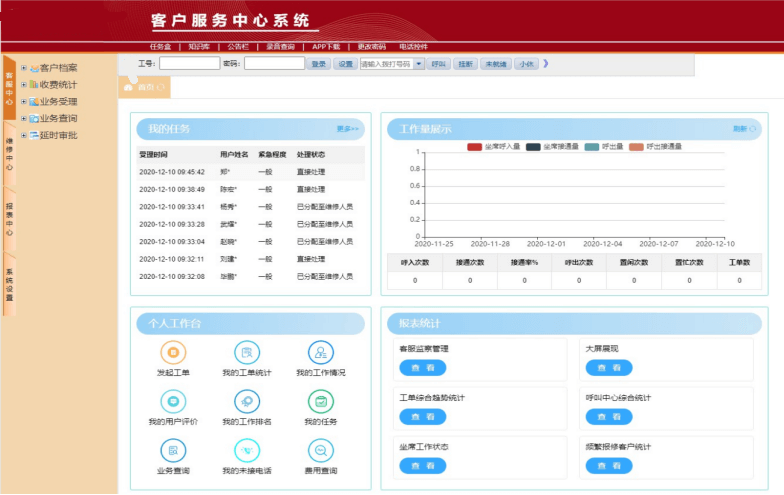
Task: Open 我的工作情况 icon
Action: (x=320, y=352)
